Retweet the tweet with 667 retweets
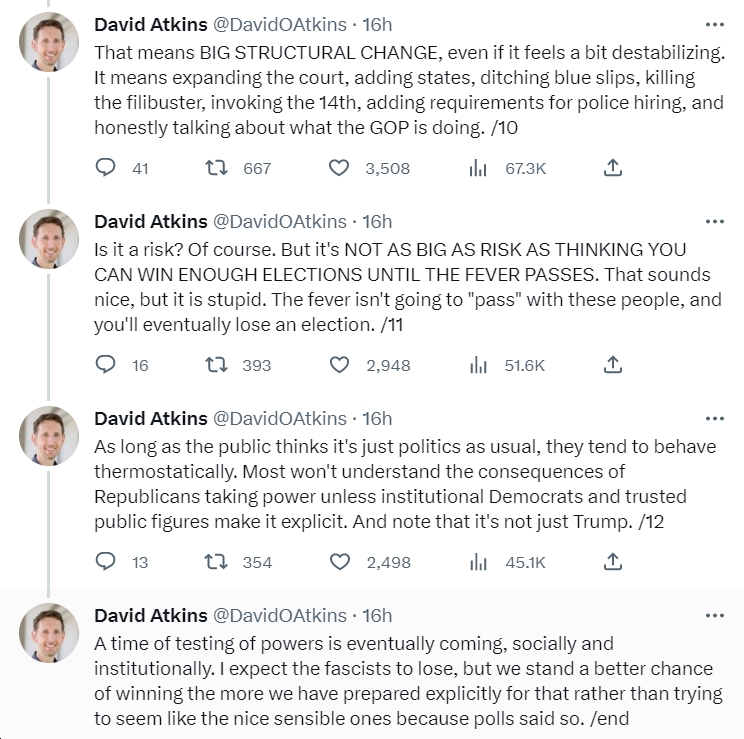This screenshot has height=739, width=744. pyautogui.click(x=216, y=168)
